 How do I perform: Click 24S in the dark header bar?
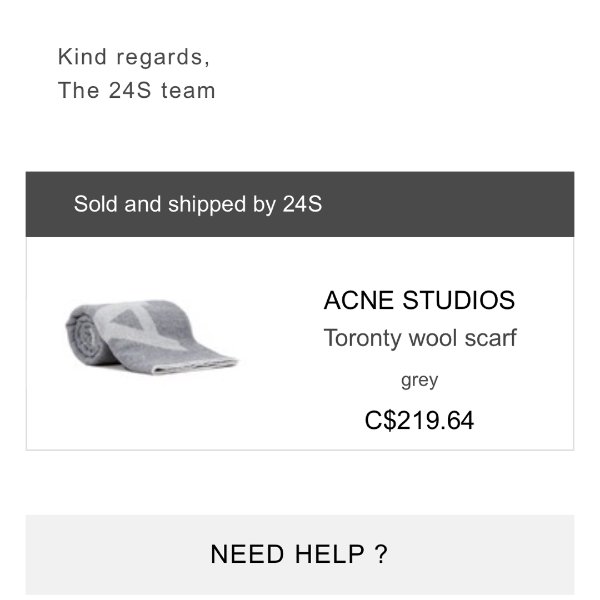click(302, 205)
